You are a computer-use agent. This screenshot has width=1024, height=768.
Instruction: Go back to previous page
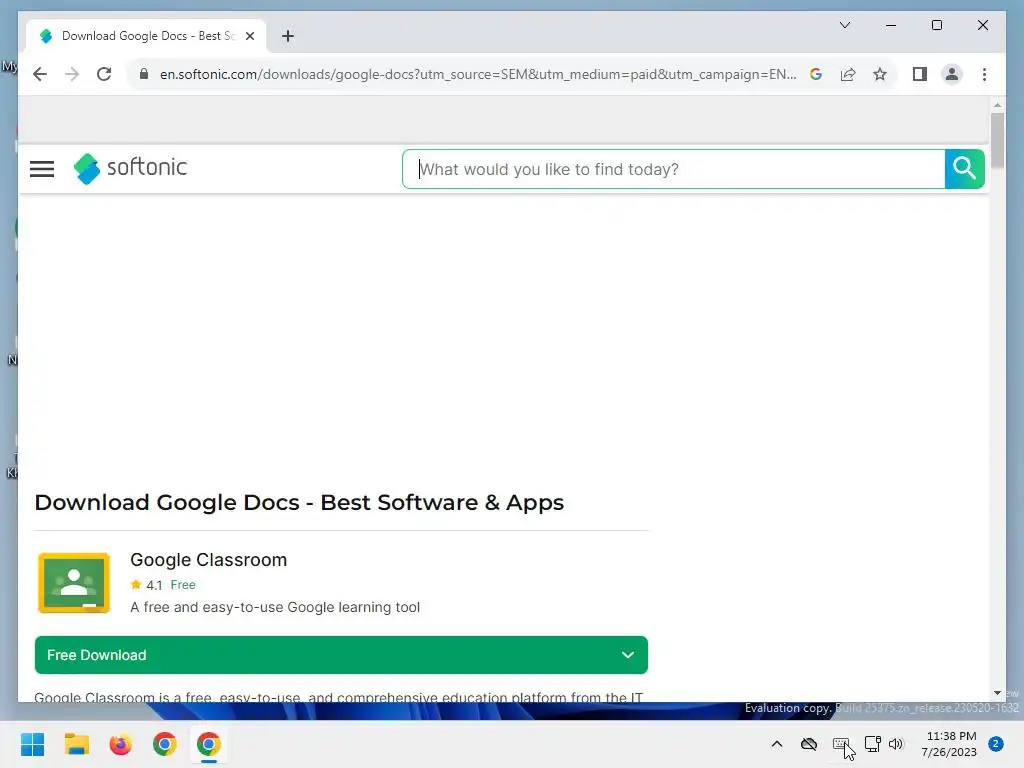40,74
